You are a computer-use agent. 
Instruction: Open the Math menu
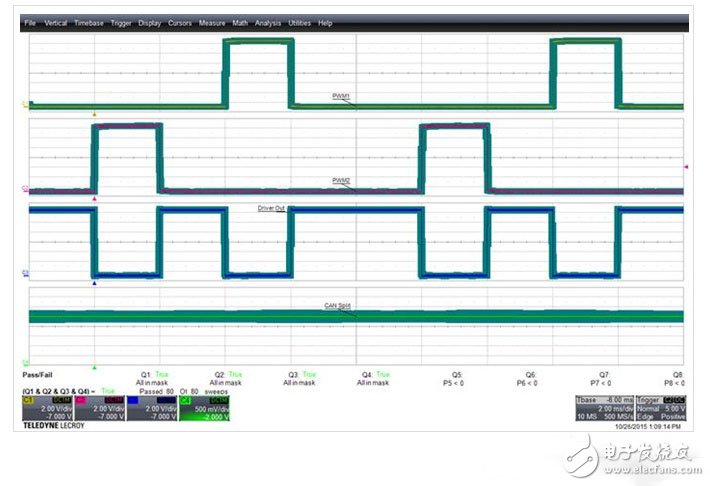click(x=241, y=22)
